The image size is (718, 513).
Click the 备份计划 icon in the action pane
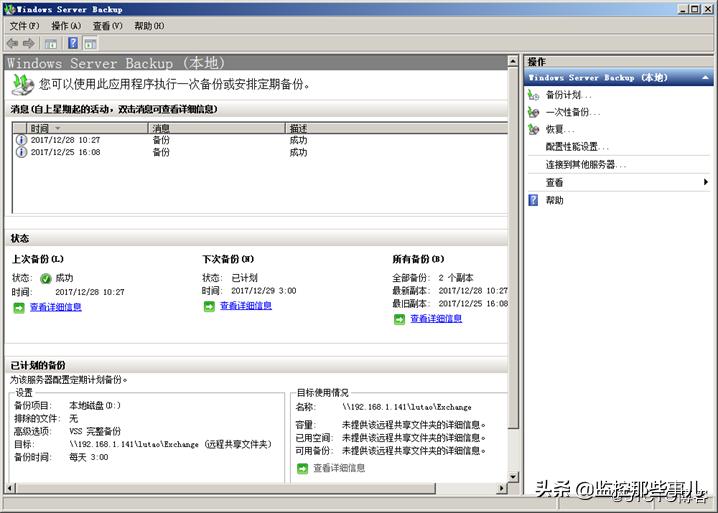pos(533,95)
